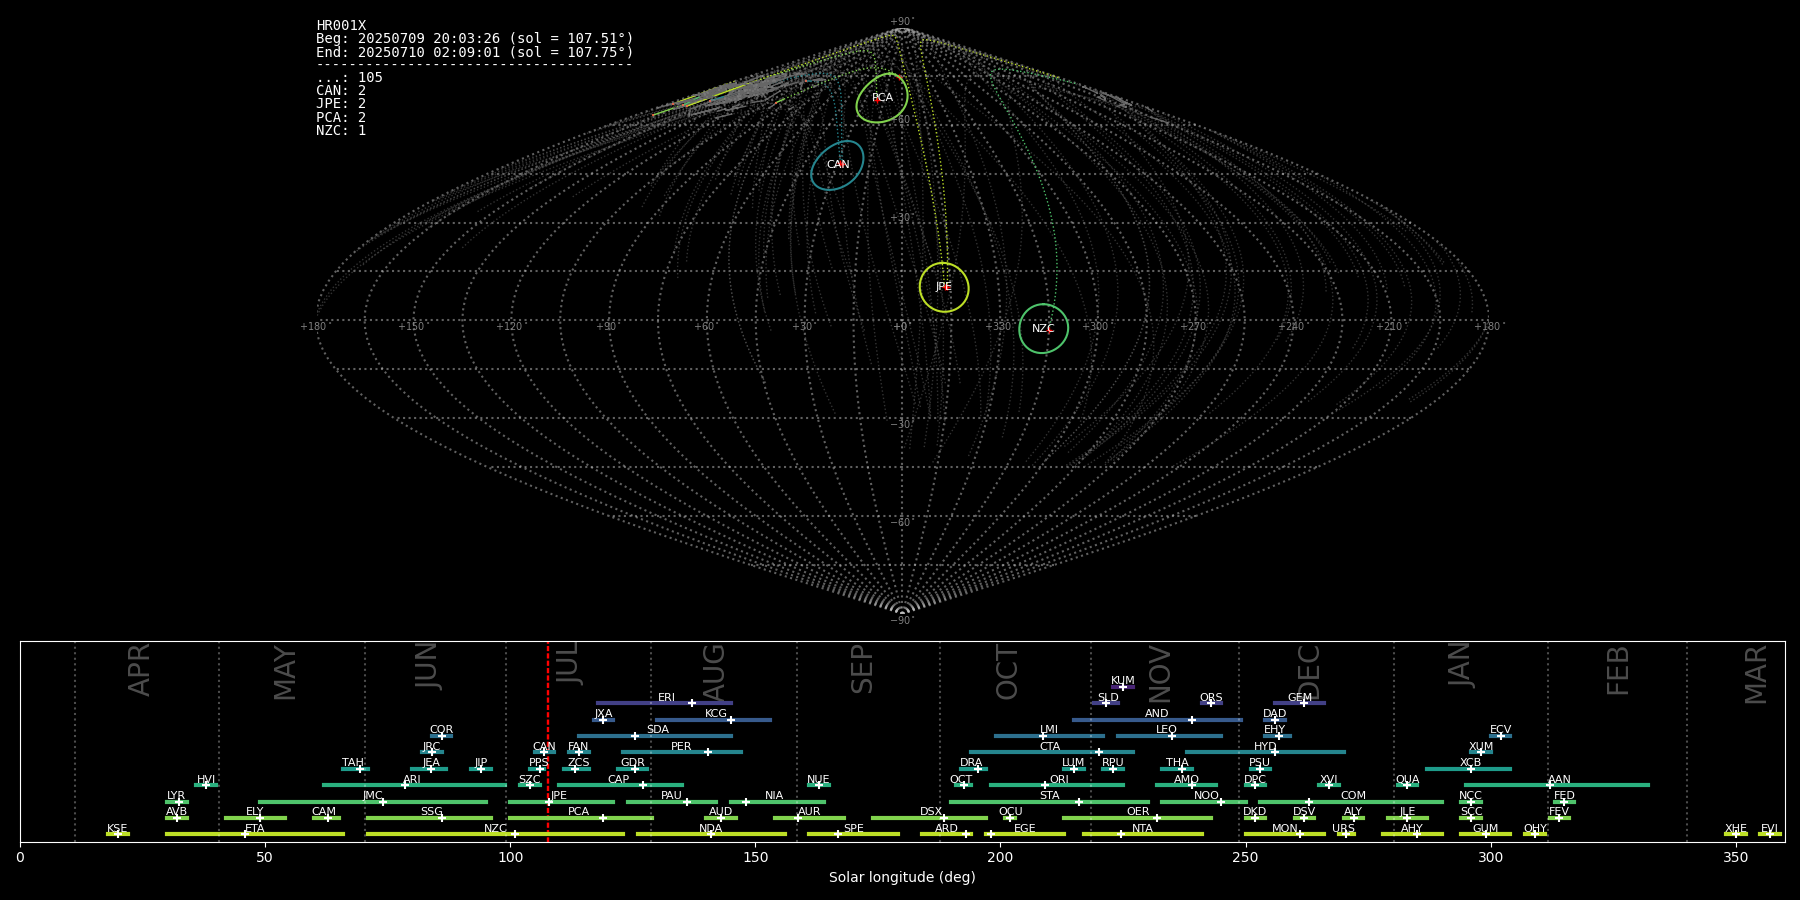This screenshot has width=1800, height=900.
Task: Click the '...: 105' count line
Action: click(349, 78)
